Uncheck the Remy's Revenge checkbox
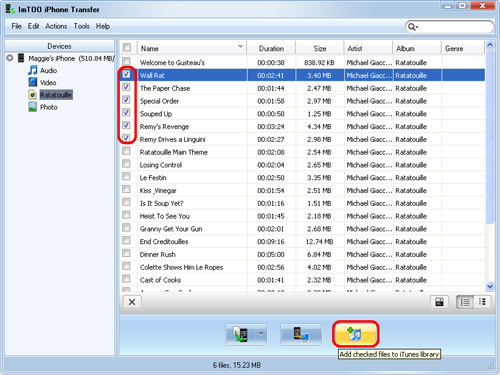 pyautogui.click(x=126, y=125)
